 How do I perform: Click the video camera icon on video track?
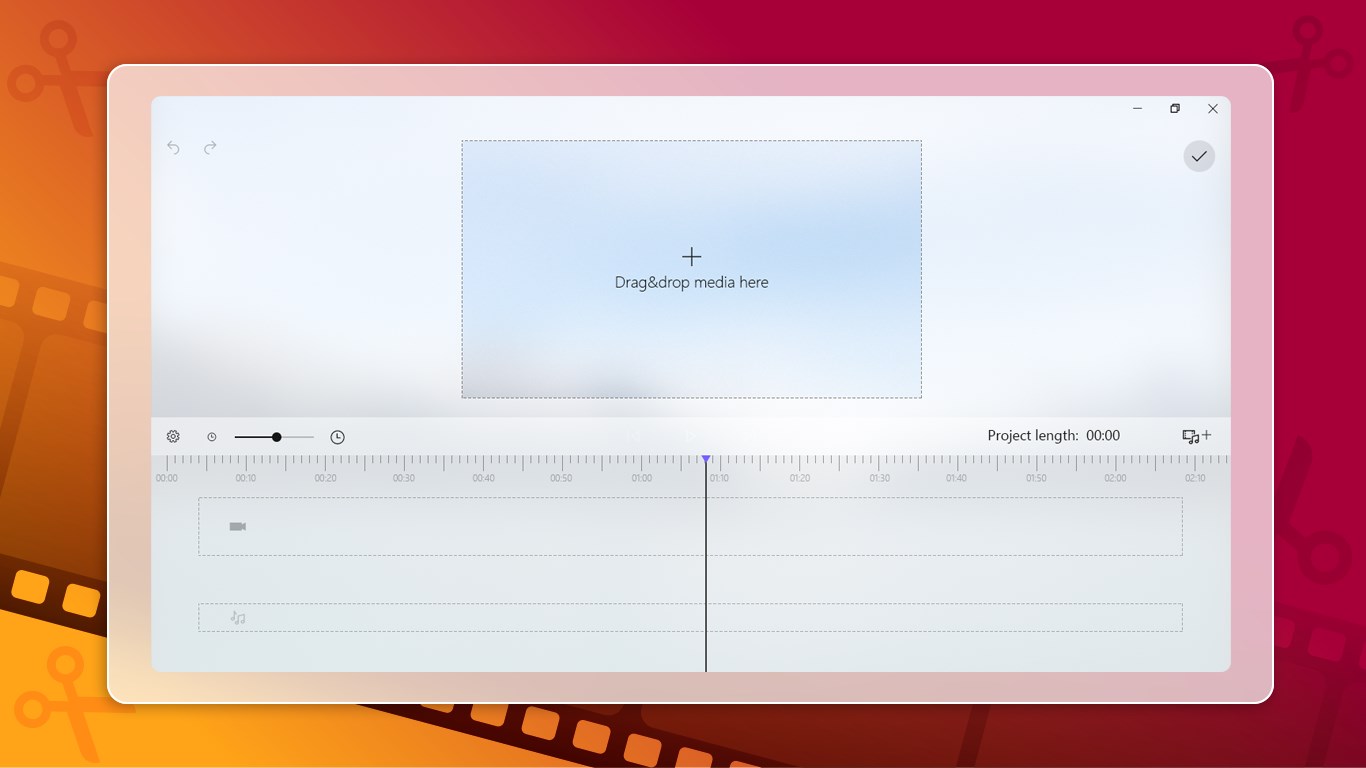tap(236, 526)
